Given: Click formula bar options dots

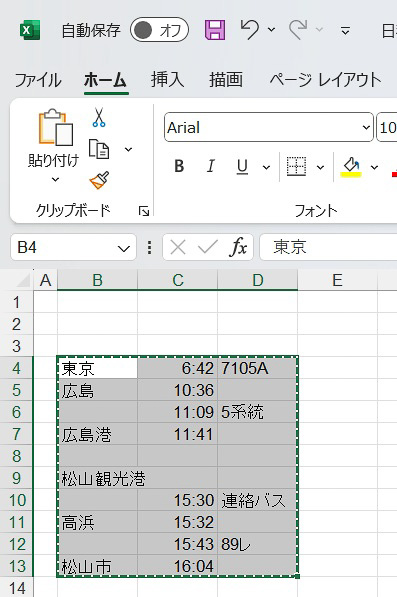Looking at the screenshot, I should 150,248.
